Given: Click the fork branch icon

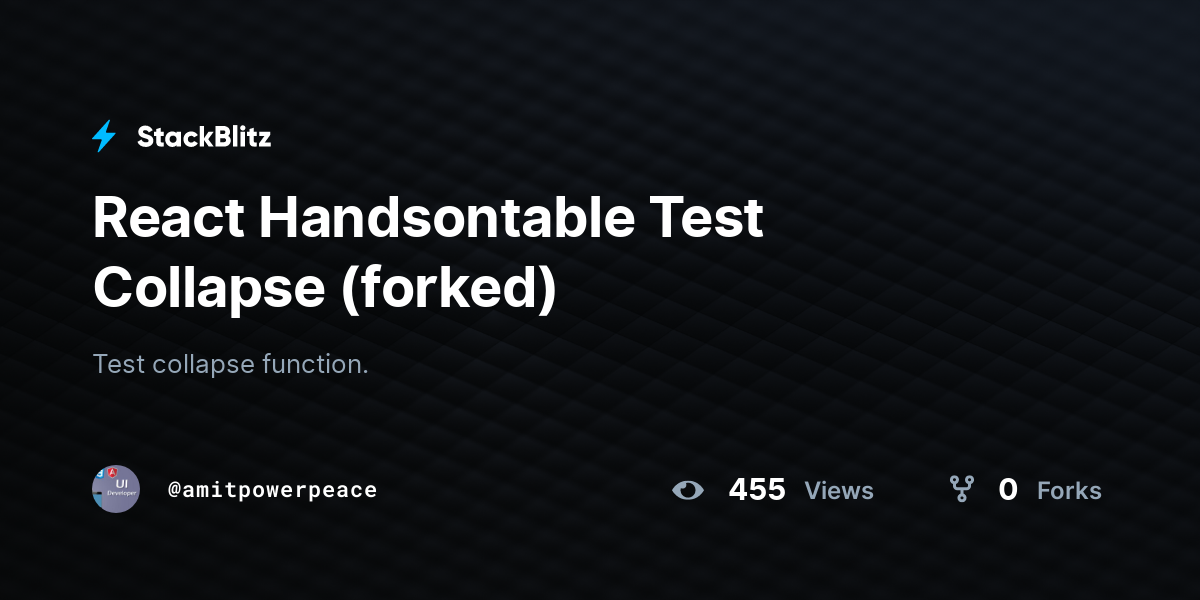Looking at the screenshot, I should (961, 489).
